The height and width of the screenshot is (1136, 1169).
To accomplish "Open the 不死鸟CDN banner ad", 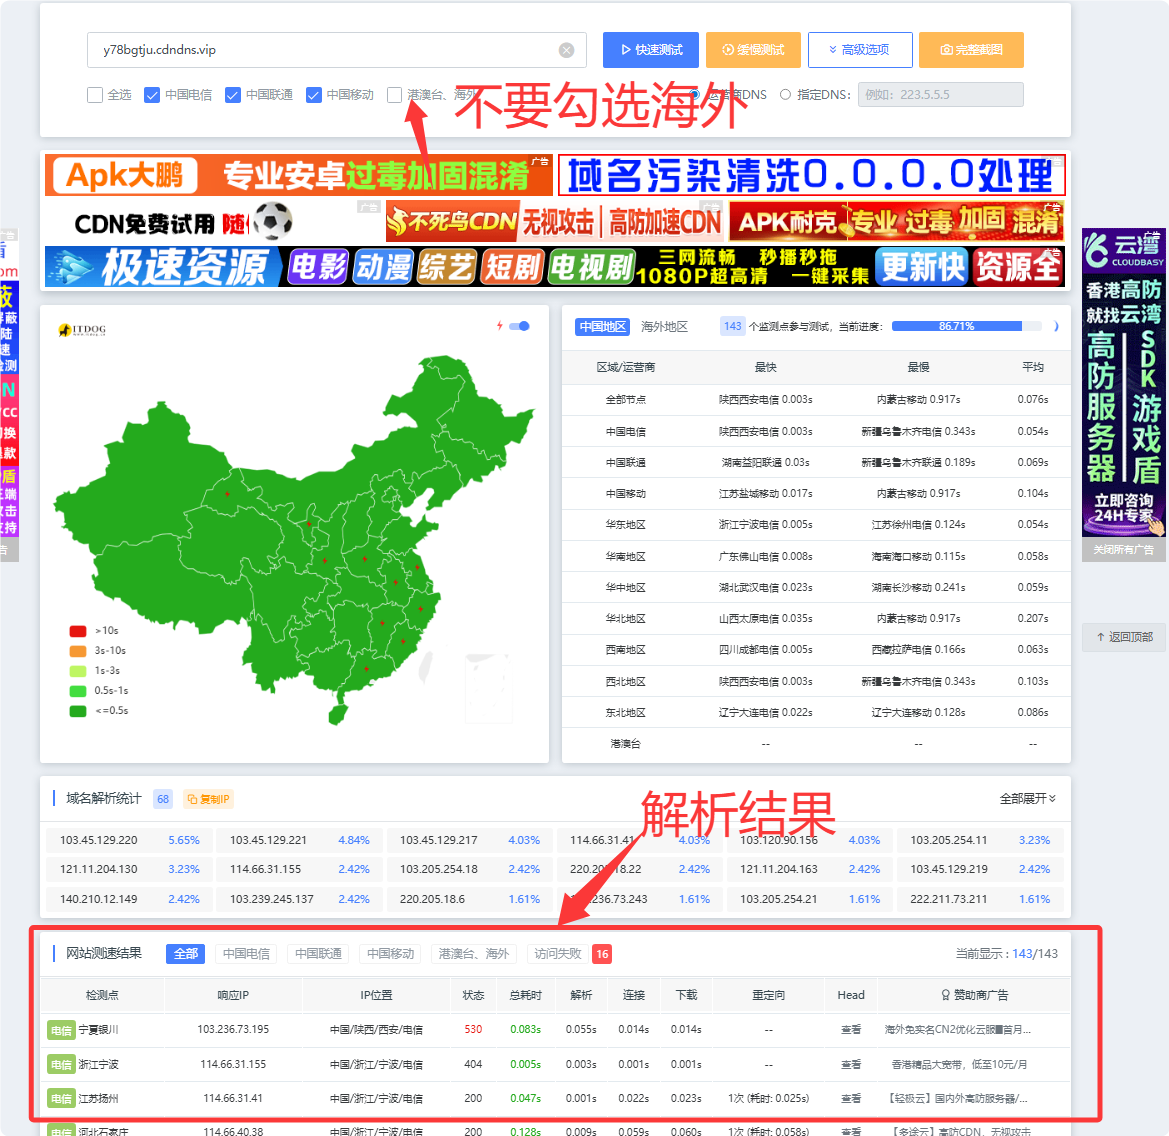I will (555, 221).
